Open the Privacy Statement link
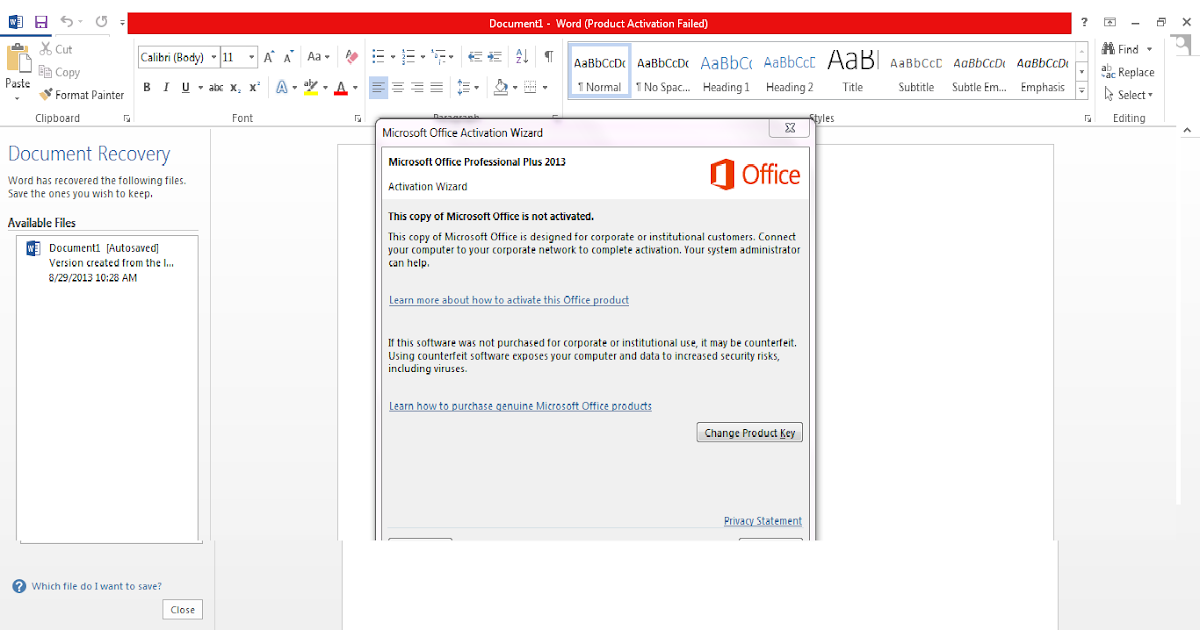 [763, 521]
